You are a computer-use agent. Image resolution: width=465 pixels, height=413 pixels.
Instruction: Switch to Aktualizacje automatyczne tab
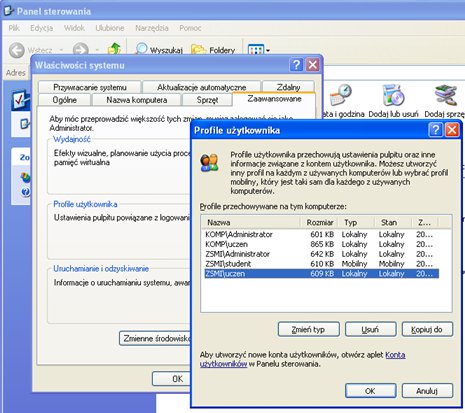(x=201, y=87)
